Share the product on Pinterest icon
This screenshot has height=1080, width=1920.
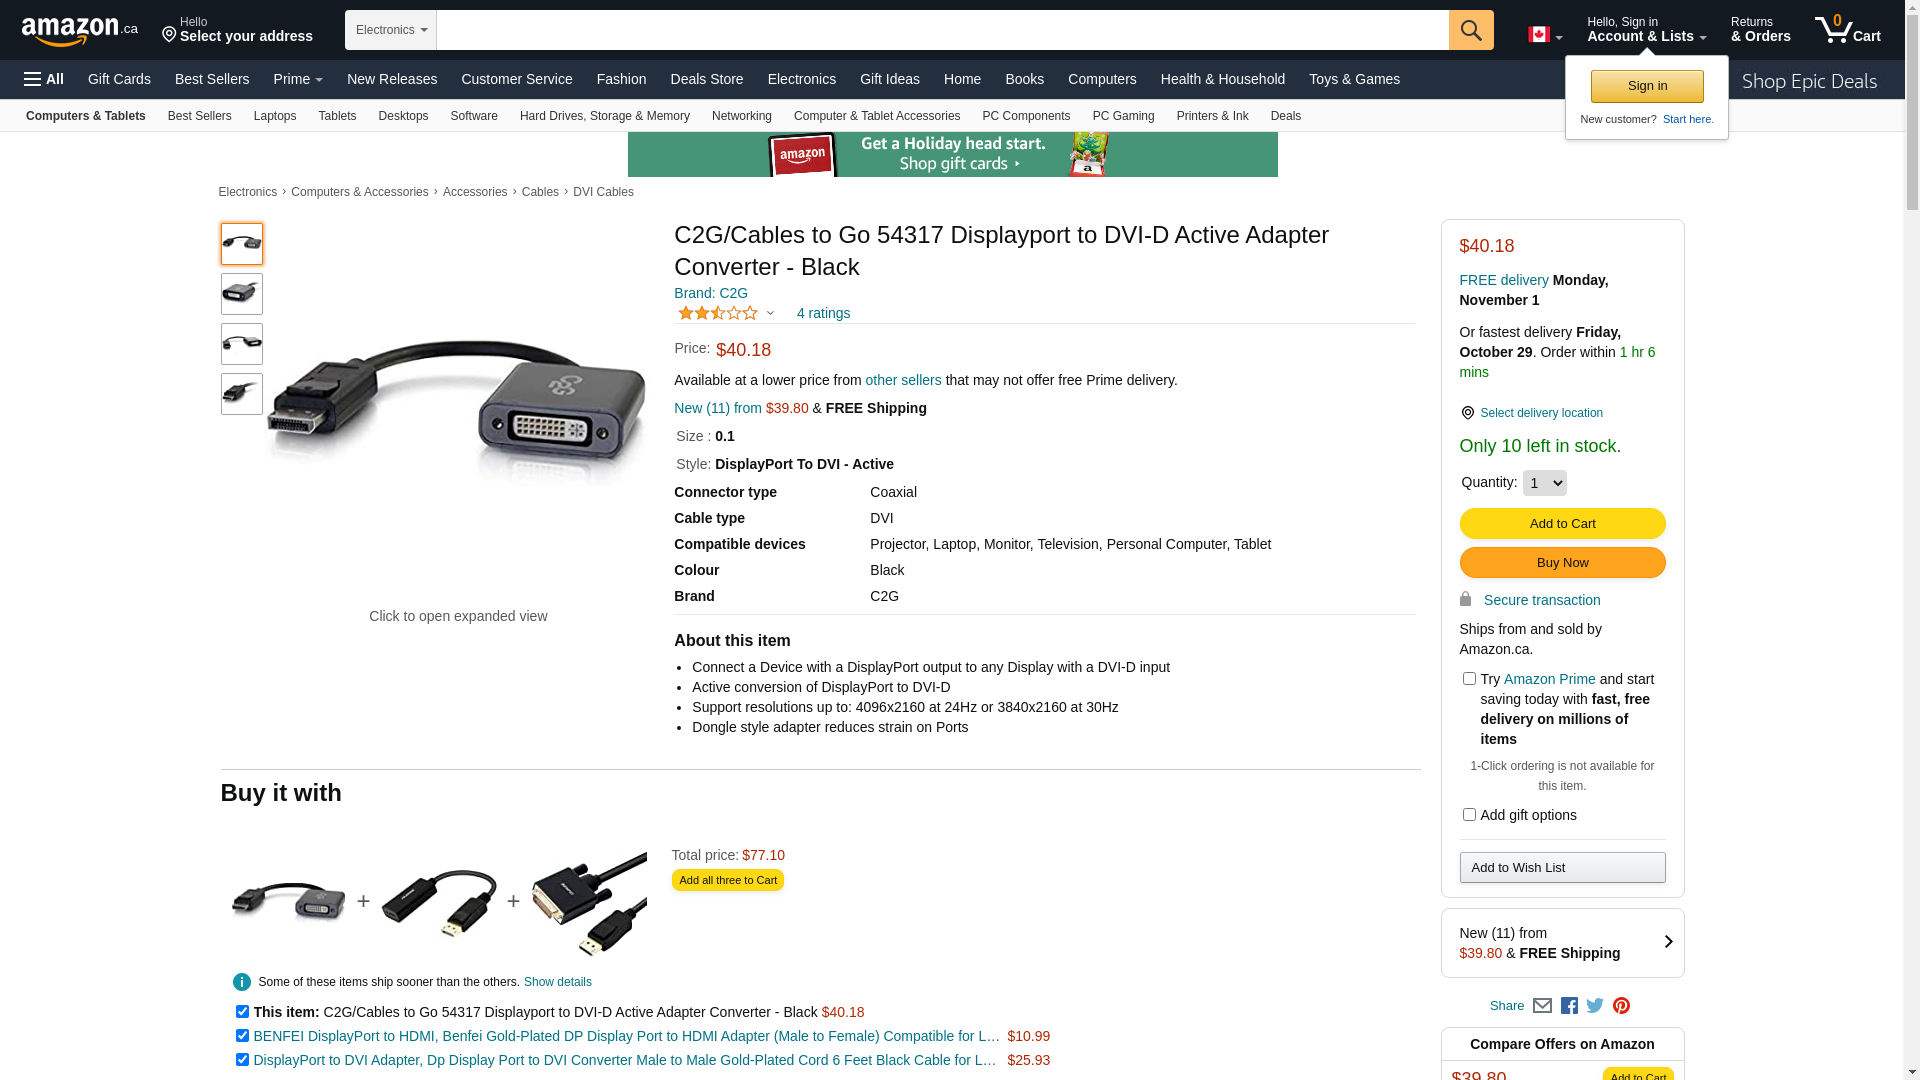point(1621,1006)
